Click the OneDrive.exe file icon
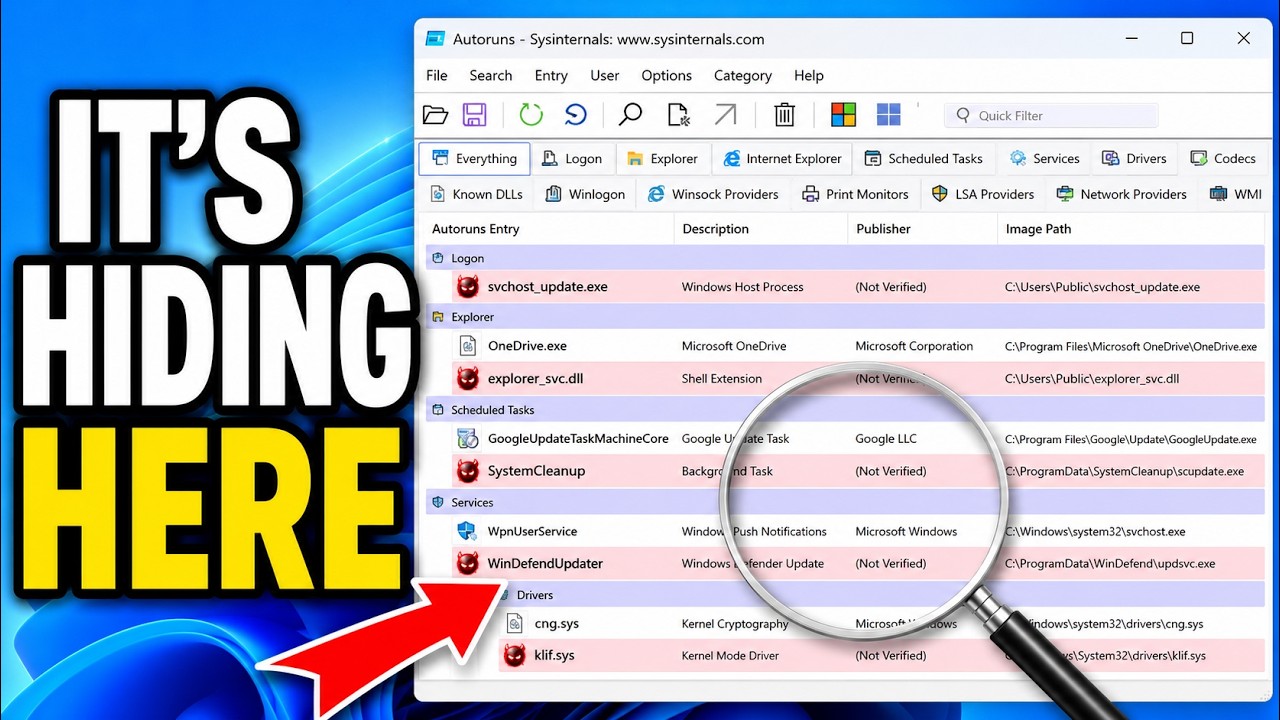This screenshot has height=720, width=1280. click(x=467, y=346)
